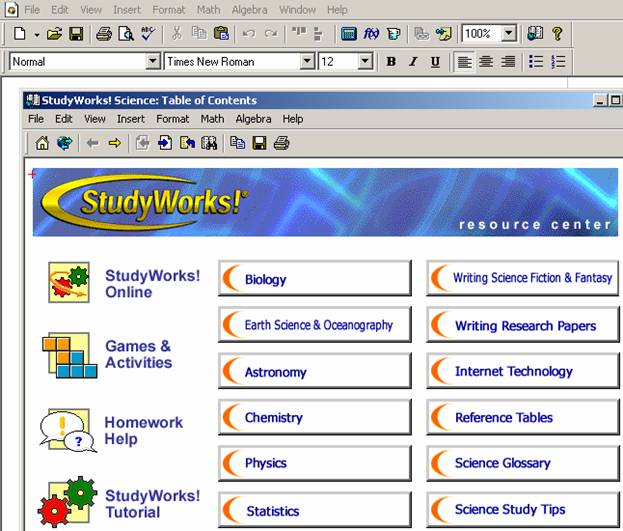Click the yellow Forward arrow icon
623x531 pixels.
(x=115, y=143)
